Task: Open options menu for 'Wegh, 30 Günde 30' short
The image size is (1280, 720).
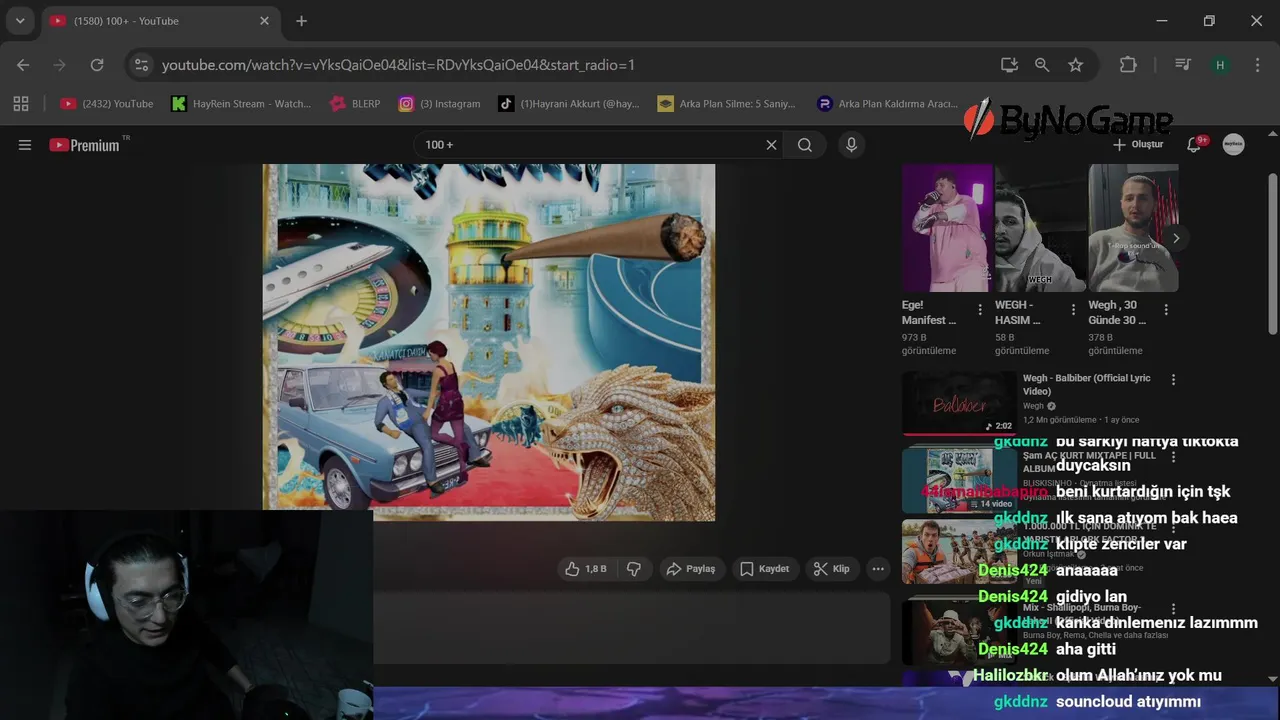Action: click(x=1166, y=310)
